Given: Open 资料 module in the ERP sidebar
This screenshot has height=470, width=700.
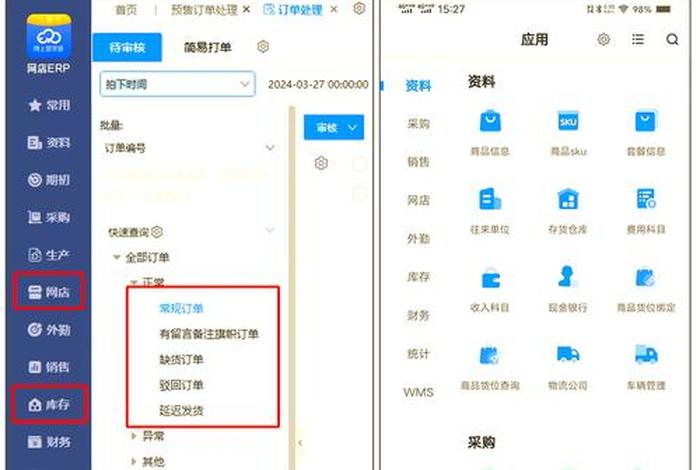Looking at the screenshot, I should click(49, 143).
